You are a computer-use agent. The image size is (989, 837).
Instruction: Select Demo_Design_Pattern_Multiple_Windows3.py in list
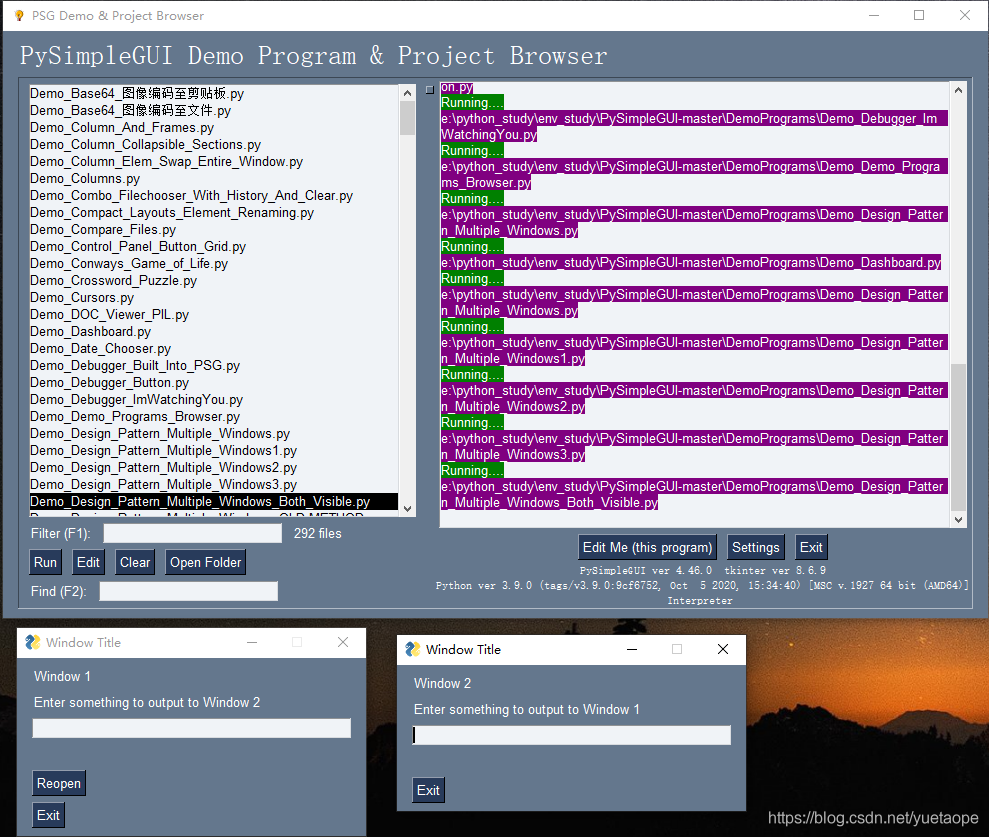(214, 485)
